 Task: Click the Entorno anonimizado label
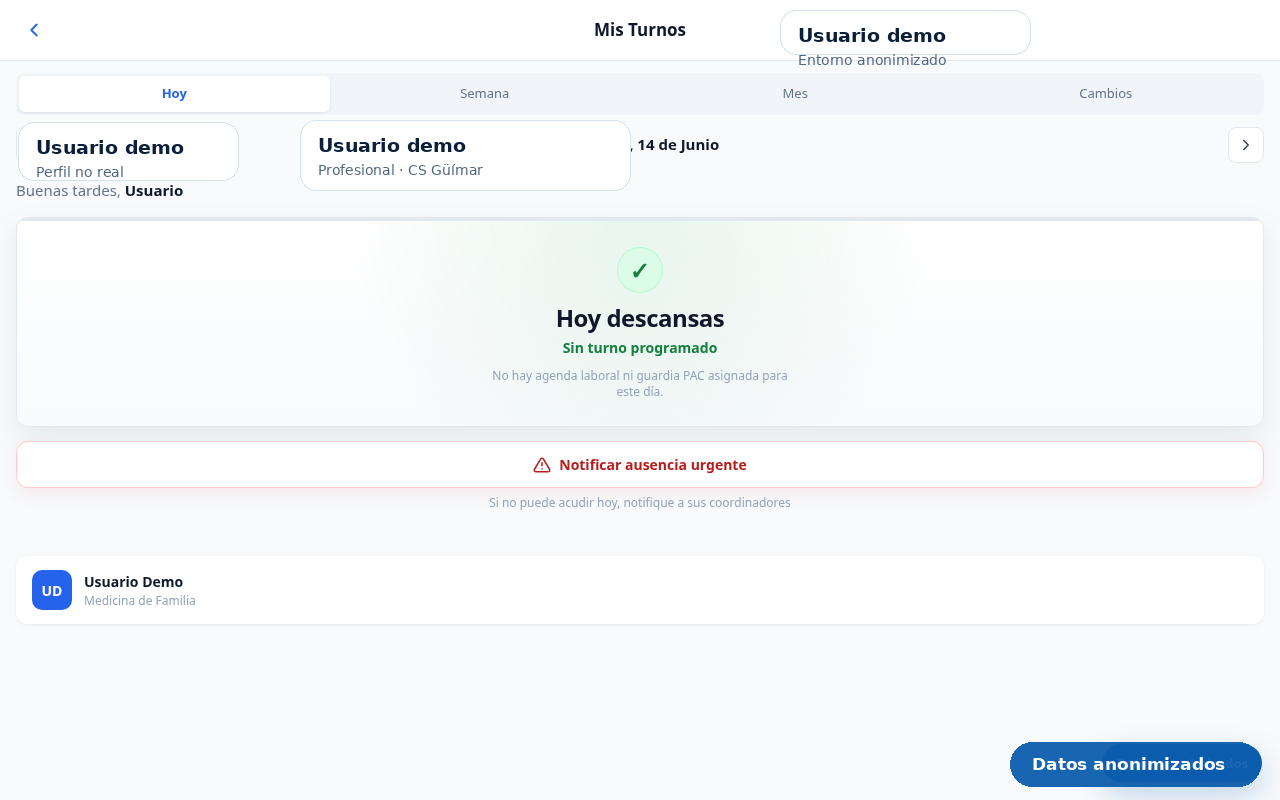(x=872, y=60)
